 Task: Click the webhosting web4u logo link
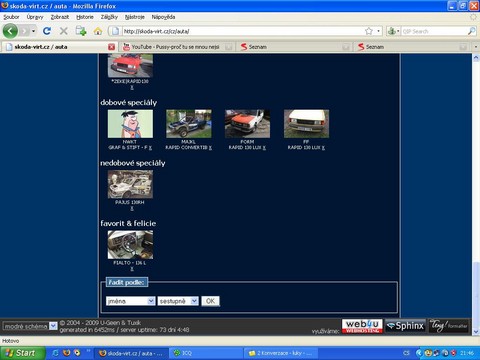pyautogui.click(x=362, y=326)
